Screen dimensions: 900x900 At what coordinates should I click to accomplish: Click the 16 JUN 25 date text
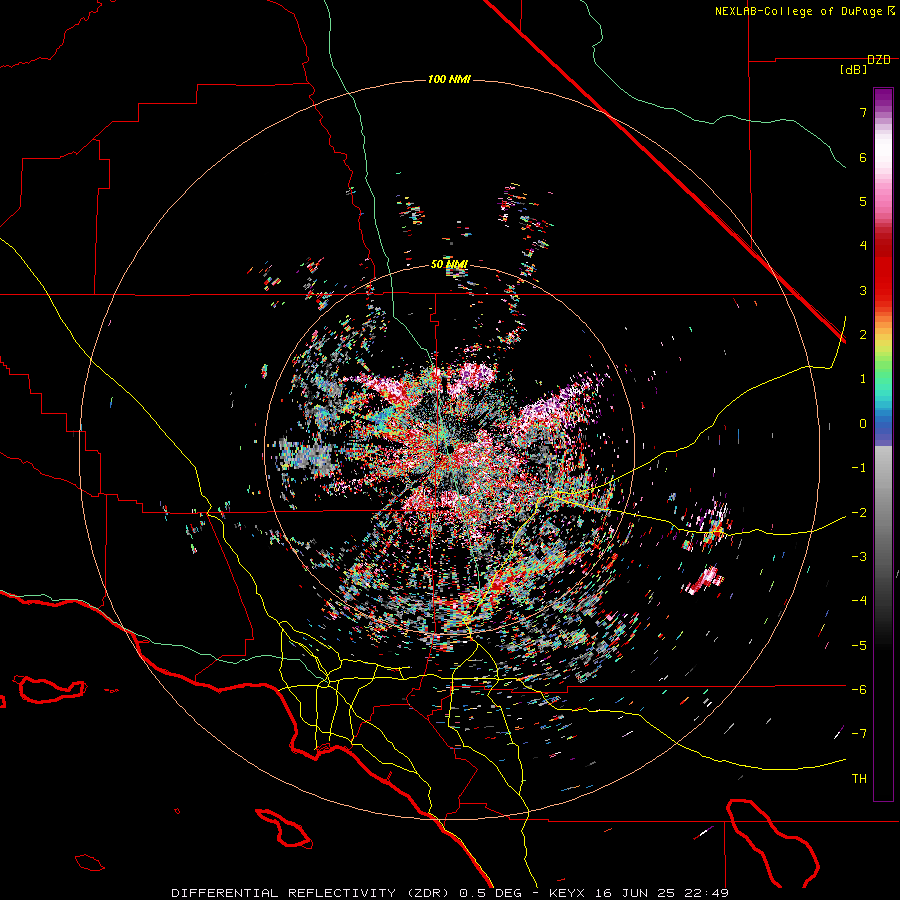pyautogui.click(x=634, y=893)
